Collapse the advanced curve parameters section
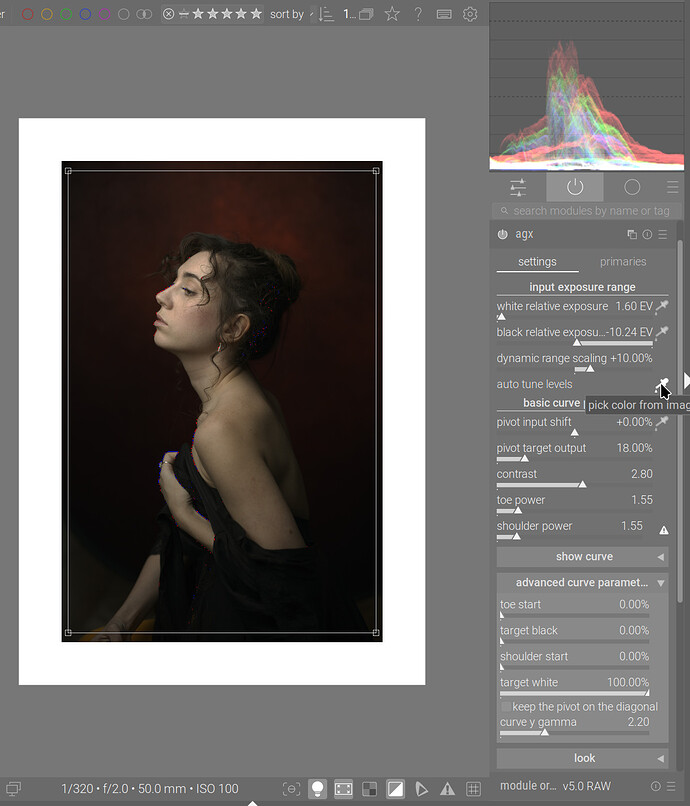 583,583
